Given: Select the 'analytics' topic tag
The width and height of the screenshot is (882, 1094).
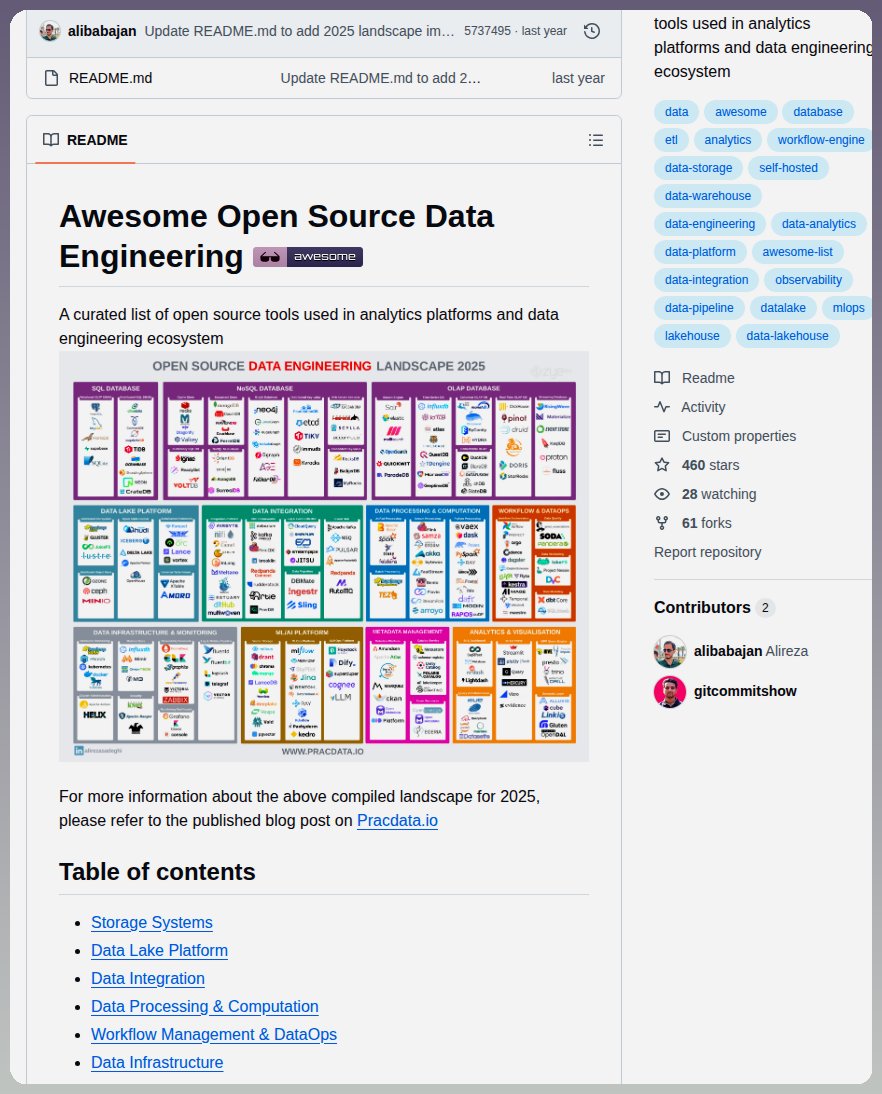Looking at the screenshot, I should (728, 140).
